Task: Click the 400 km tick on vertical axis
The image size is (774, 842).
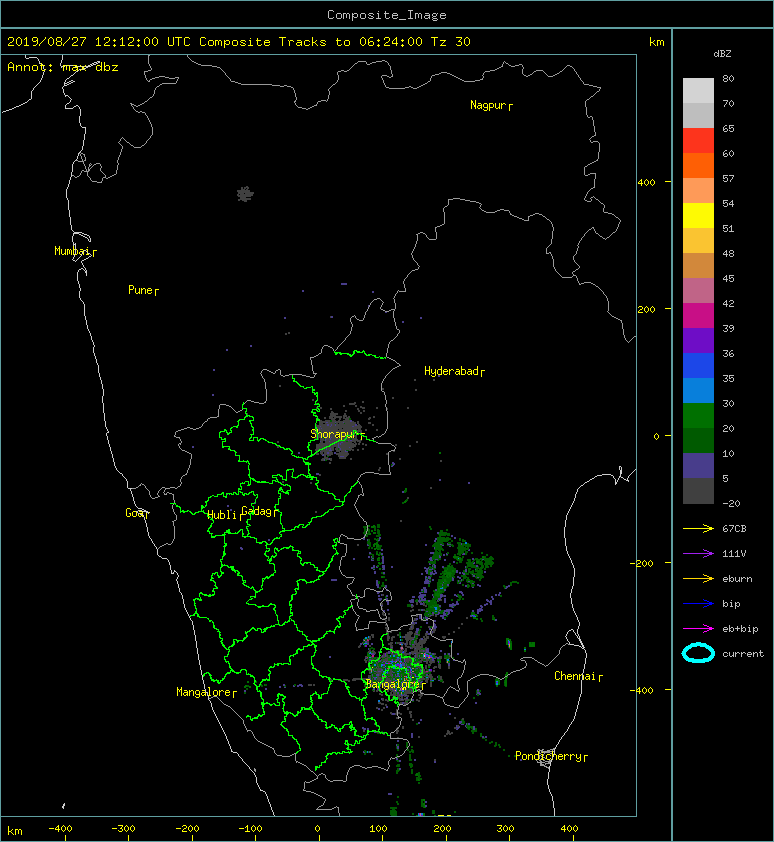Action: (646, 183)
